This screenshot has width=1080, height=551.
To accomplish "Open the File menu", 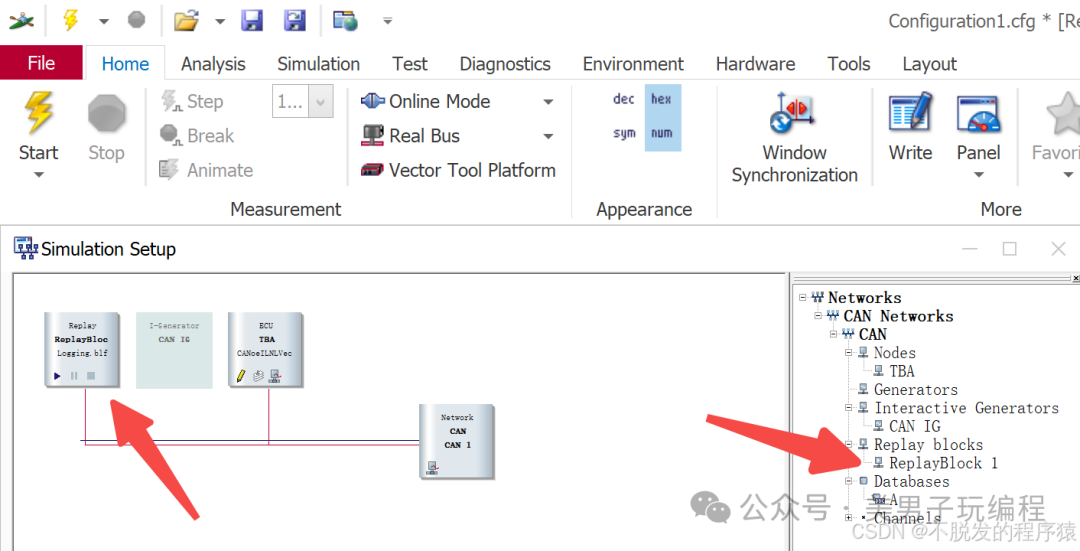I will pos(41,63).
